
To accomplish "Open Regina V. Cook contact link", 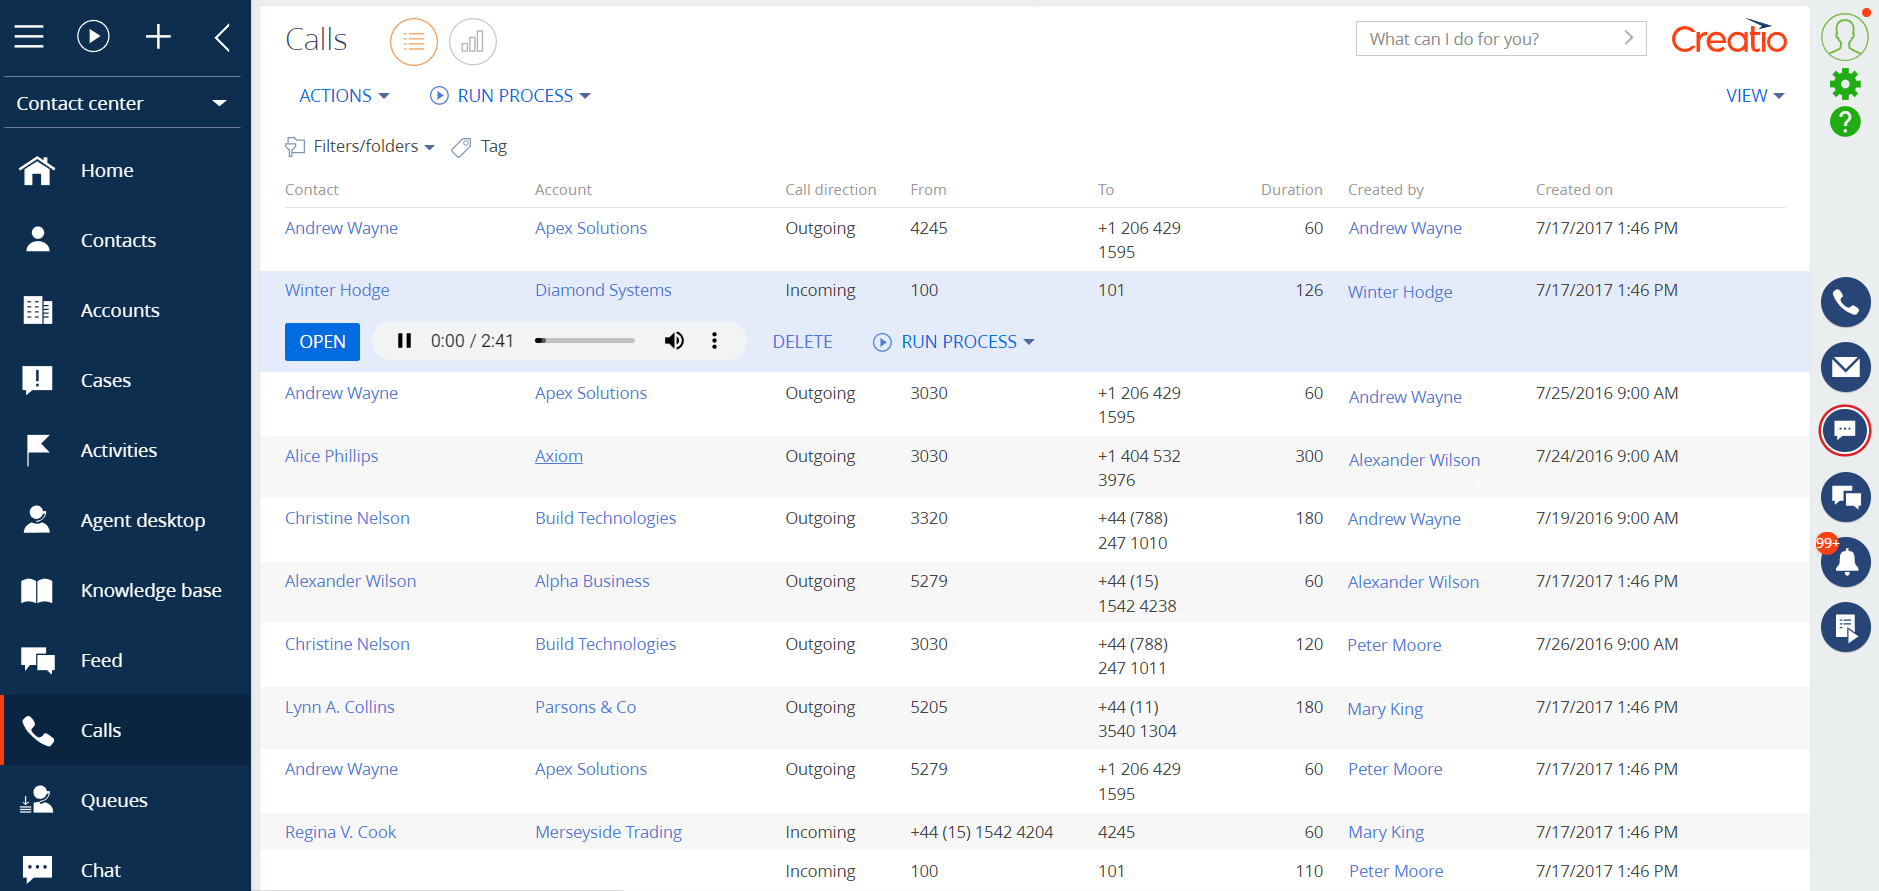I will [x=340, y=832].
